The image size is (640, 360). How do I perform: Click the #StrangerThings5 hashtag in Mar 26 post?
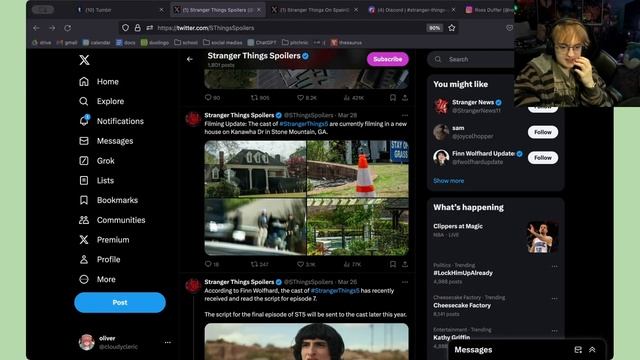click(335, 291)
